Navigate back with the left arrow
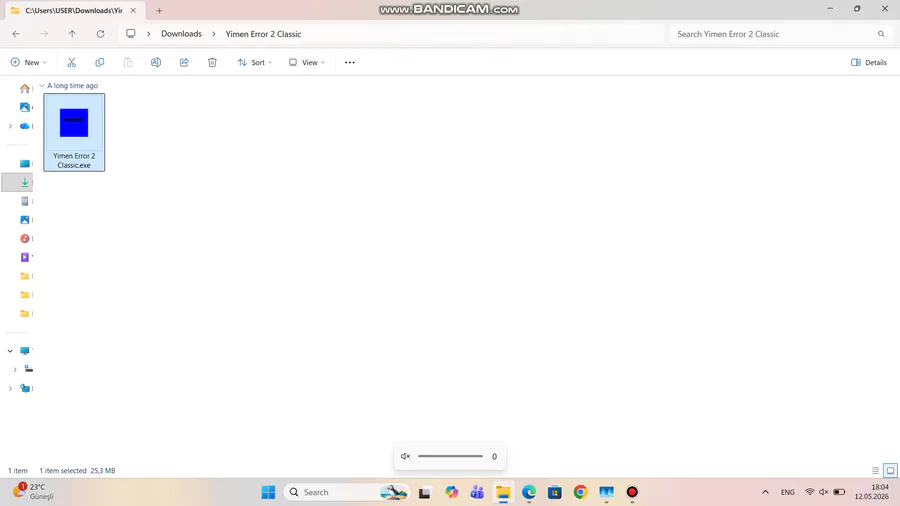This screenshot has height=506, width=900. pos(16,34)
